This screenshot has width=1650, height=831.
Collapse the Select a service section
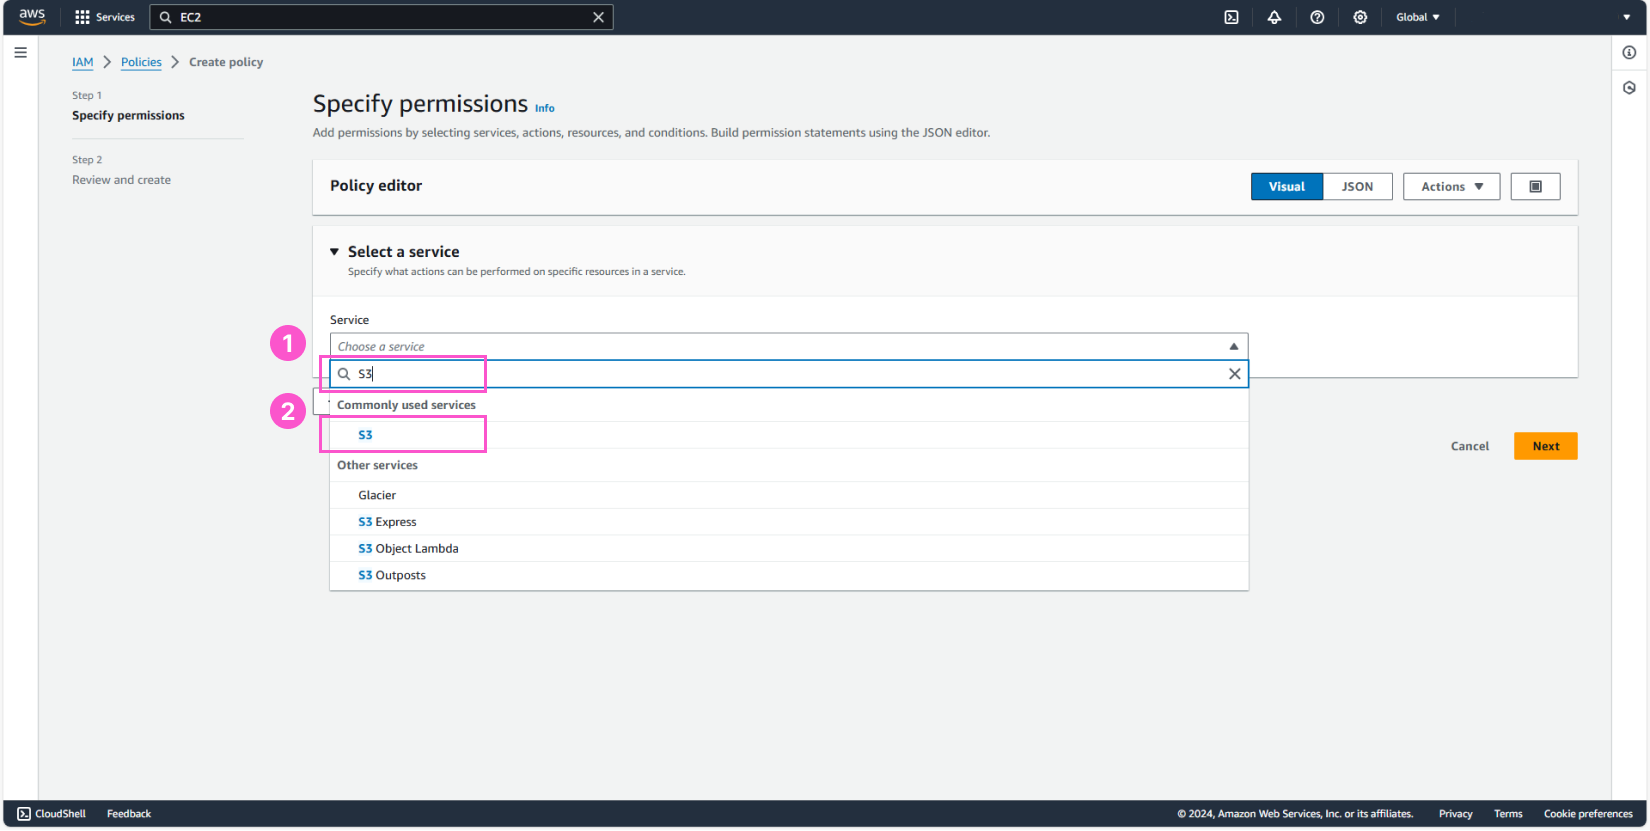pos(334,252)
